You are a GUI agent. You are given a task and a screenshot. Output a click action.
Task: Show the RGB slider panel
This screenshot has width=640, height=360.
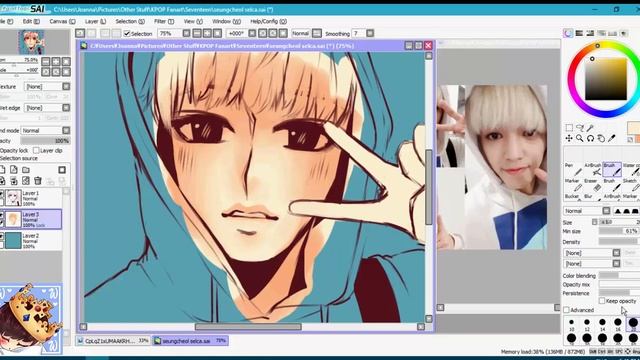coord(579,33)
